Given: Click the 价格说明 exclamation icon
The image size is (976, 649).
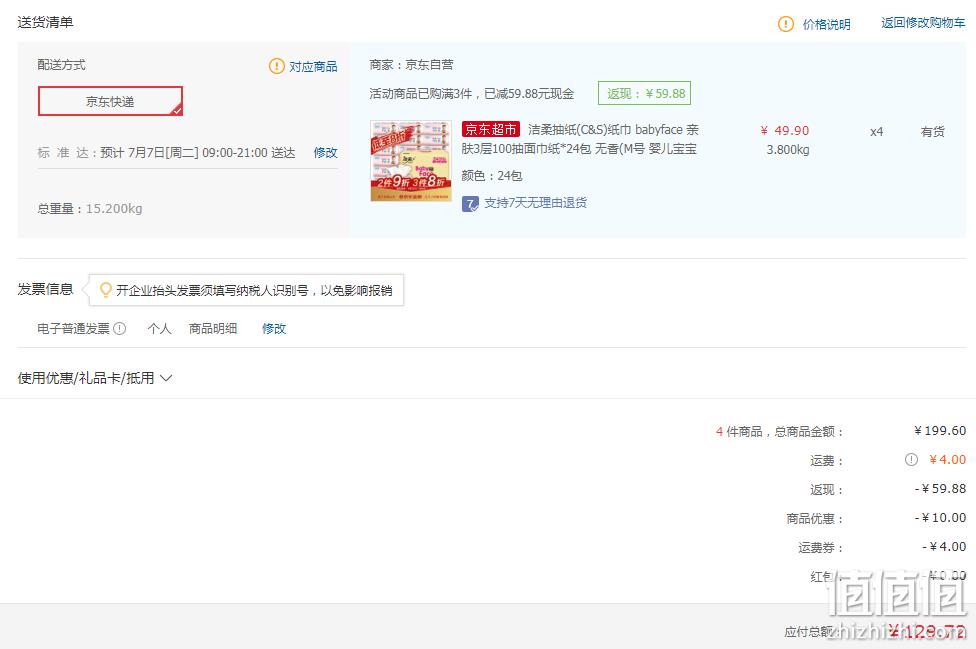Looking at the screenshot, I should pyautogui.click(x=786, y=24).
